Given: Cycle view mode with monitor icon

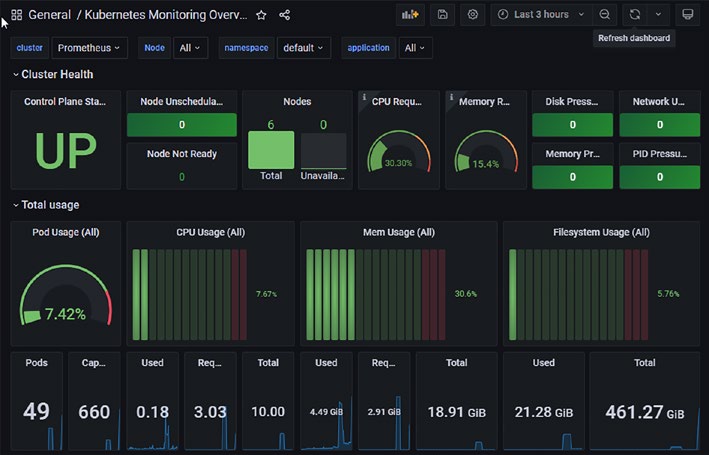Looking at the screenshot, I should coord(687,15).
